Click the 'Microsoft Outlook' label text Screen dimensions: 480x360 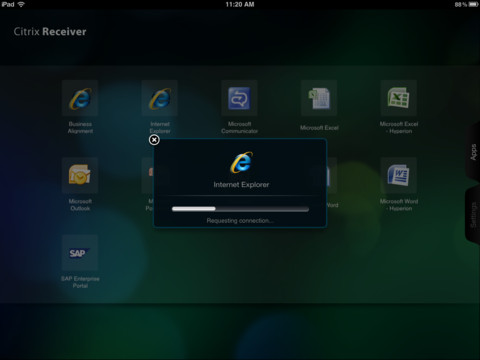pos(80,205)
